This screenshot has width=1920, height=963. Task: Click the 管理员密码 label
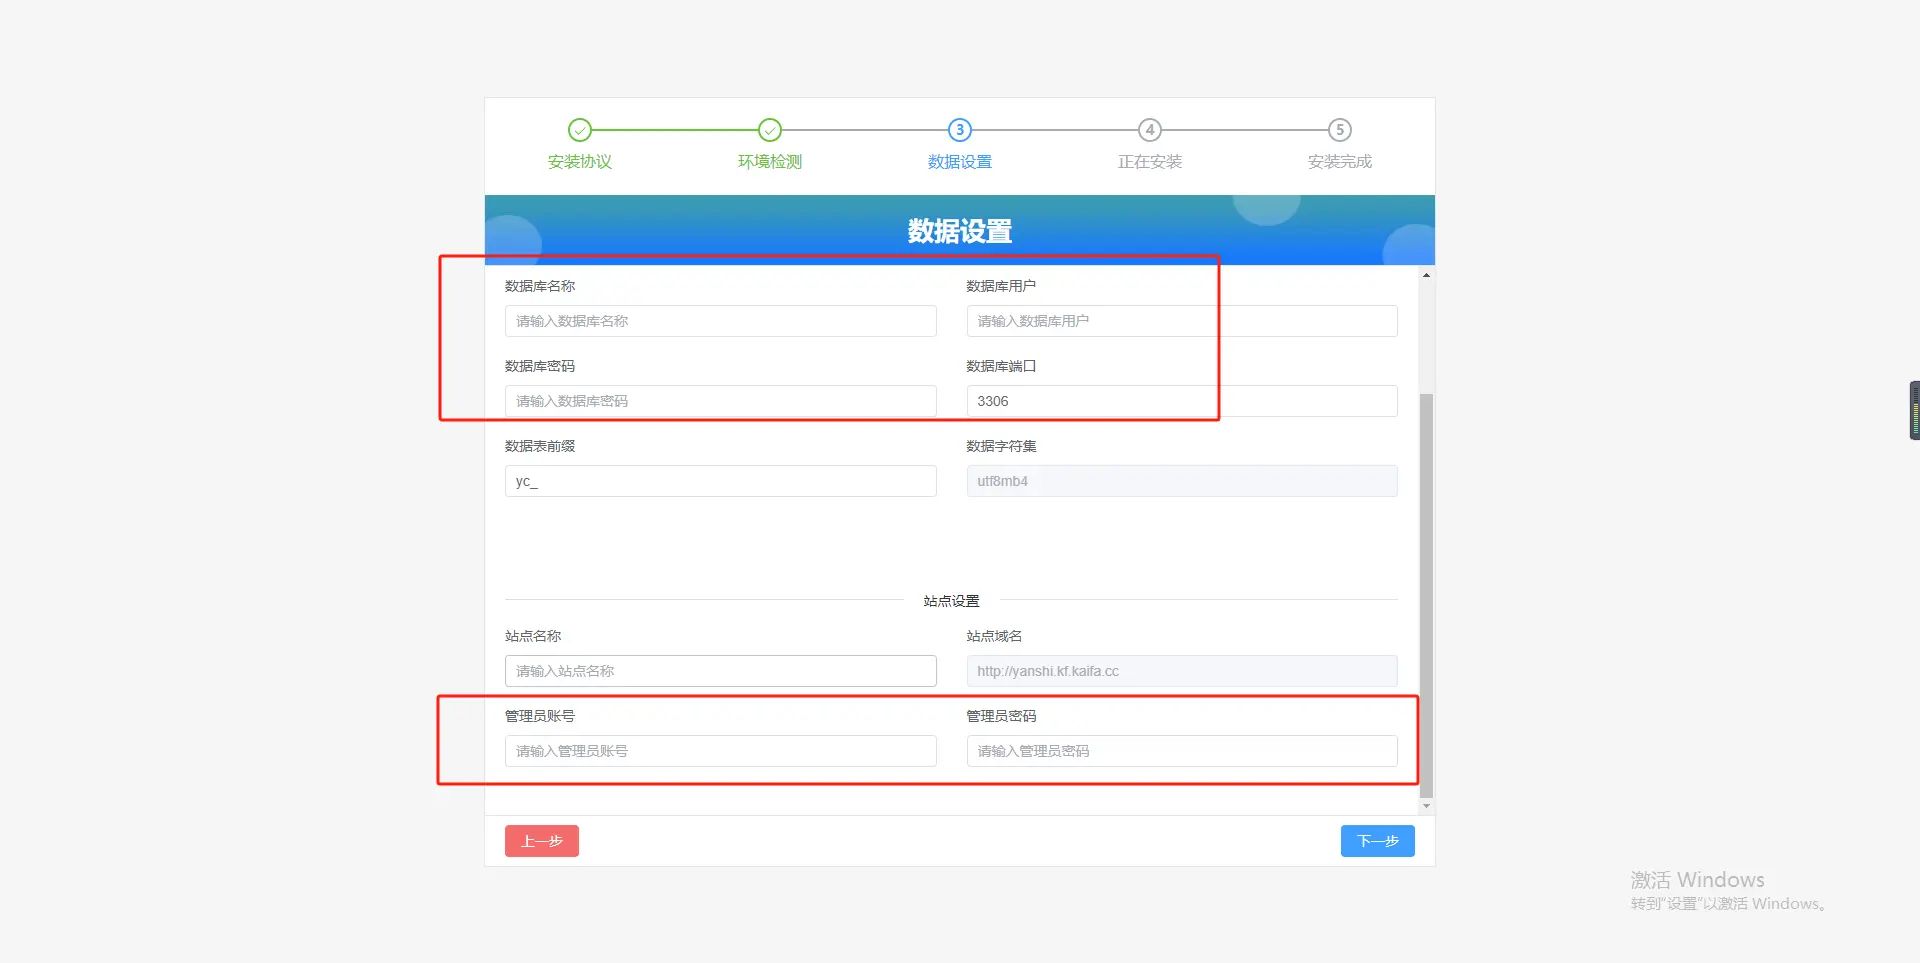click(x=1001, y=716)
